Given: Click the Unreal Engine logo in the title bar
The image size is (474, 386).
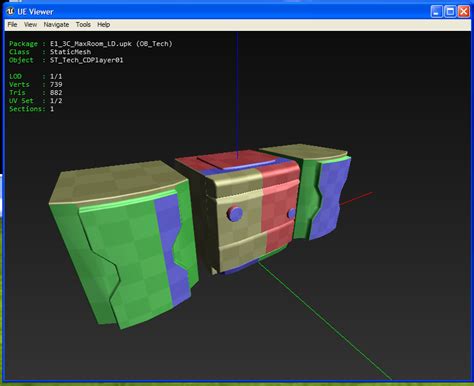Looking at the screenshot, I should (10, 12).
